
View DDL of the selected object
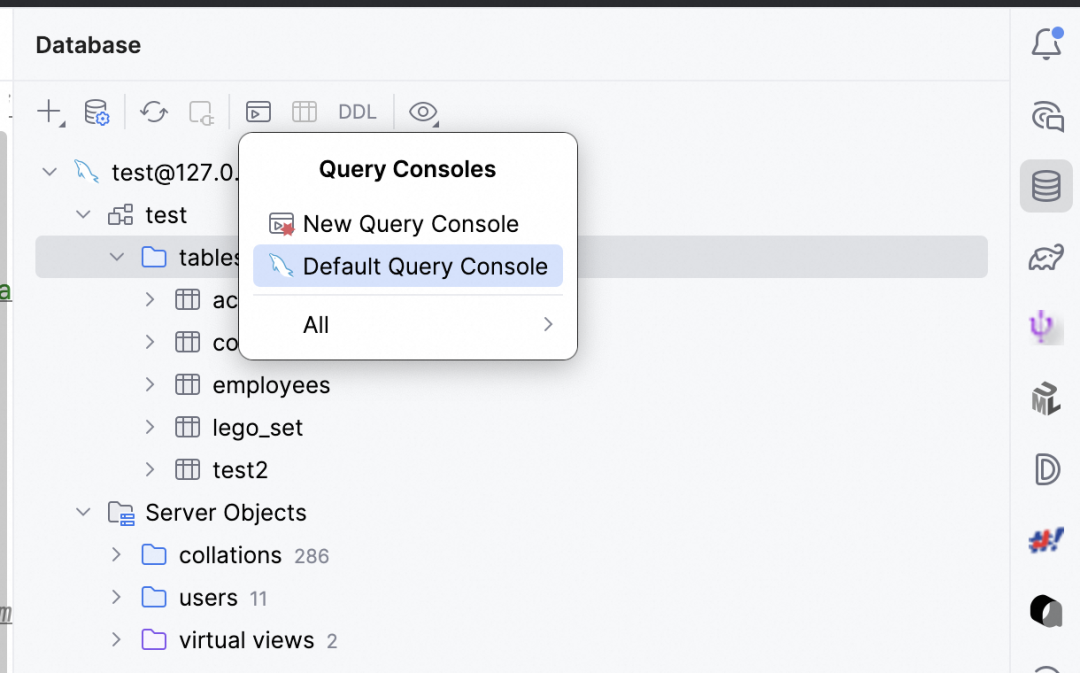[x=357, y=111]
